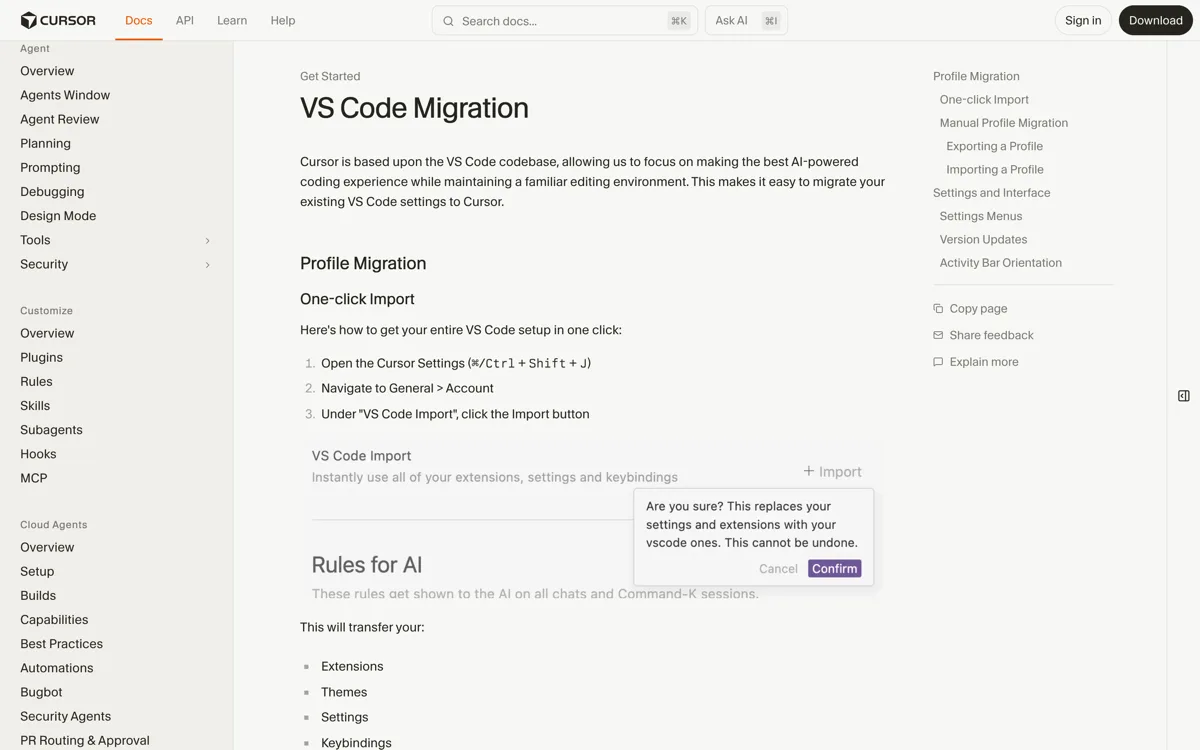The height and width of the screenshot is (750, 1200).
Task: Click the One-click Import subheading
Action: pyautogui.click(x=357, y=299)
